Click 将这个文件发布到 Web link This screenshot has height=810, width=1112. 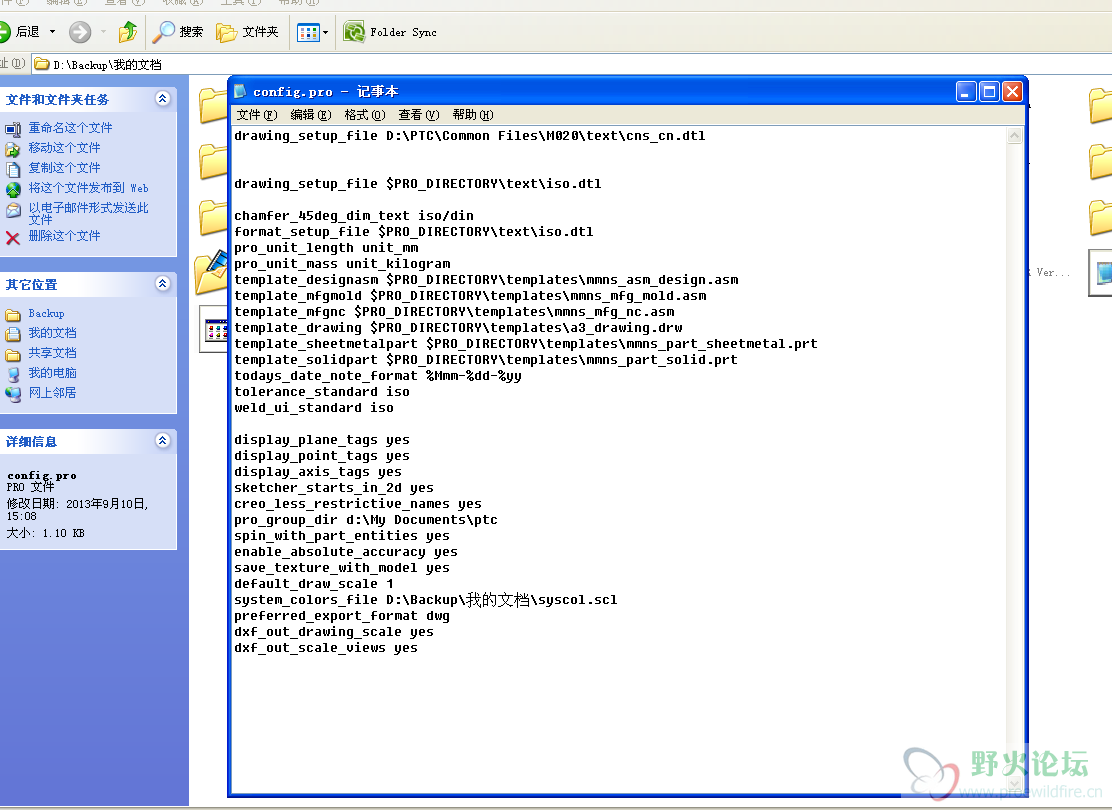(89, 187)
